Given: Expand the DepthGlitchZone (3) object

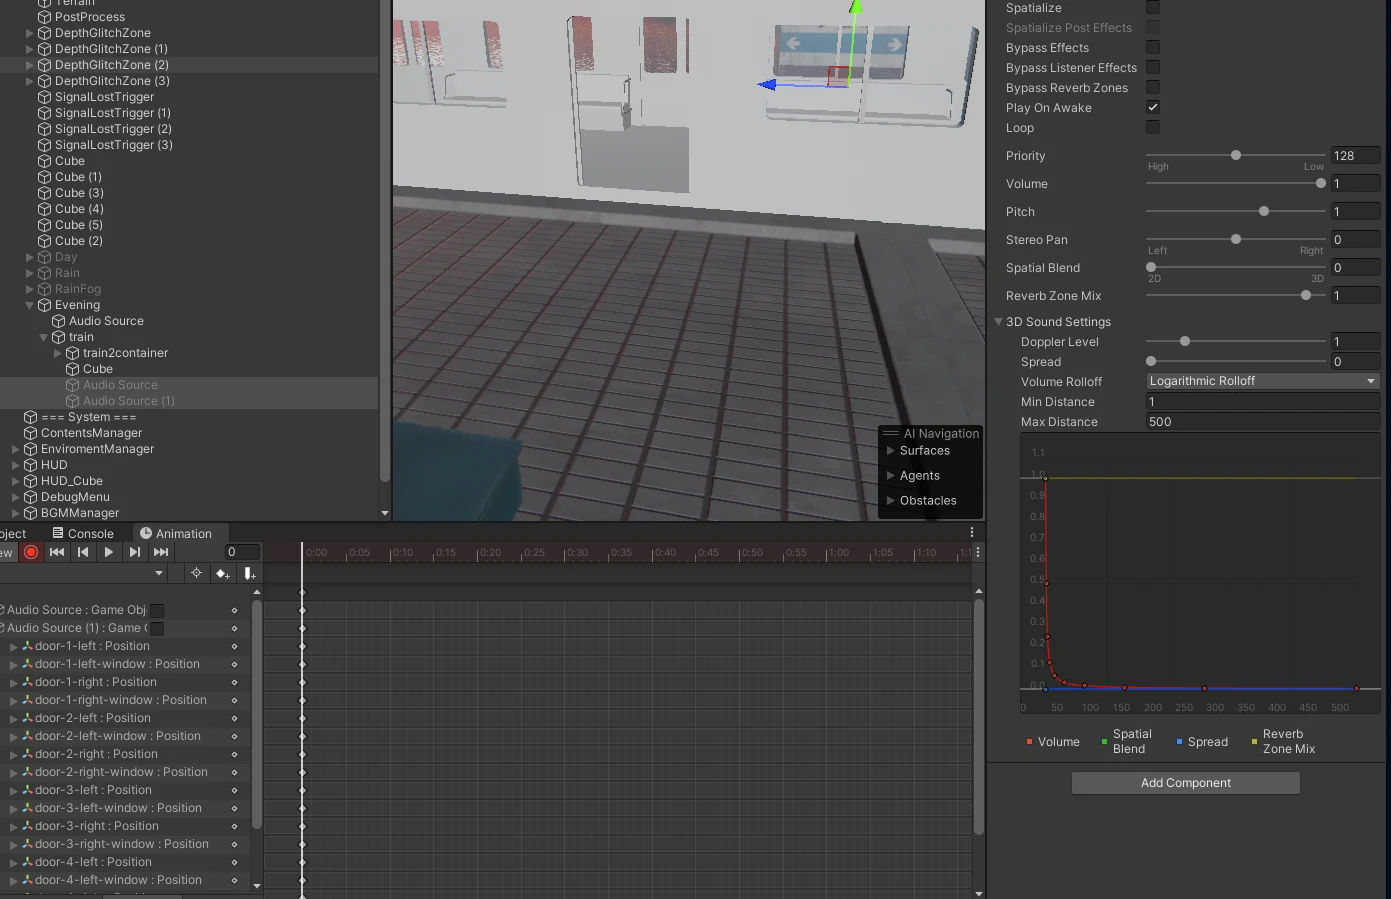Looking at the screenshot, I should tap(30, 81).
